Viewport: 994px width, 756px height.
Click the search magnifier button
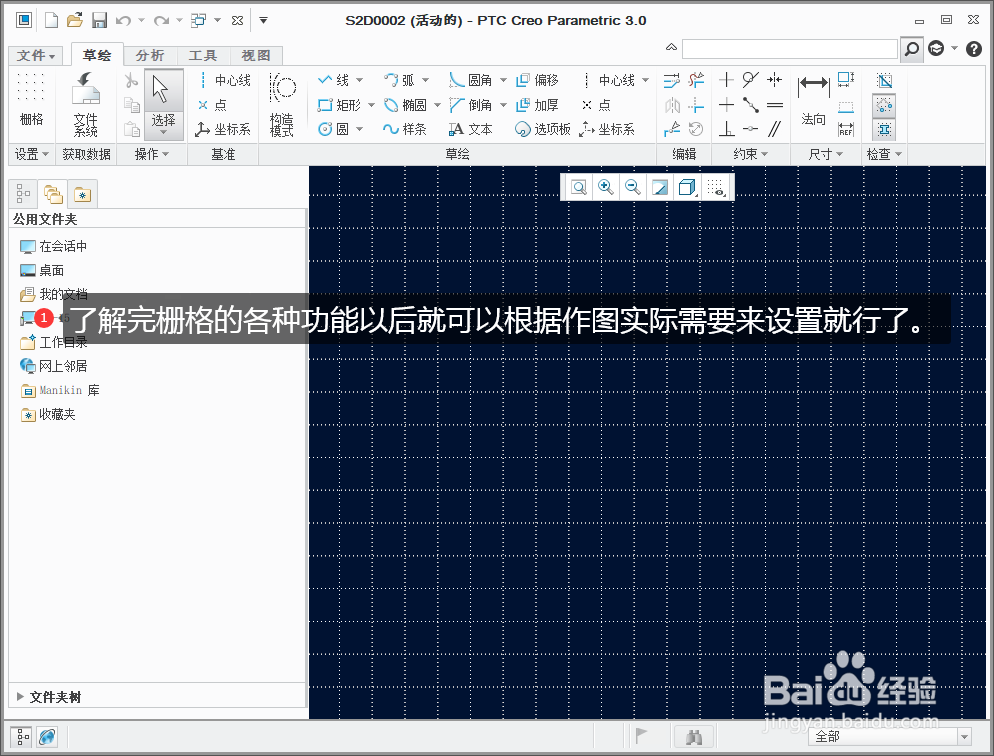pos(912,49)
